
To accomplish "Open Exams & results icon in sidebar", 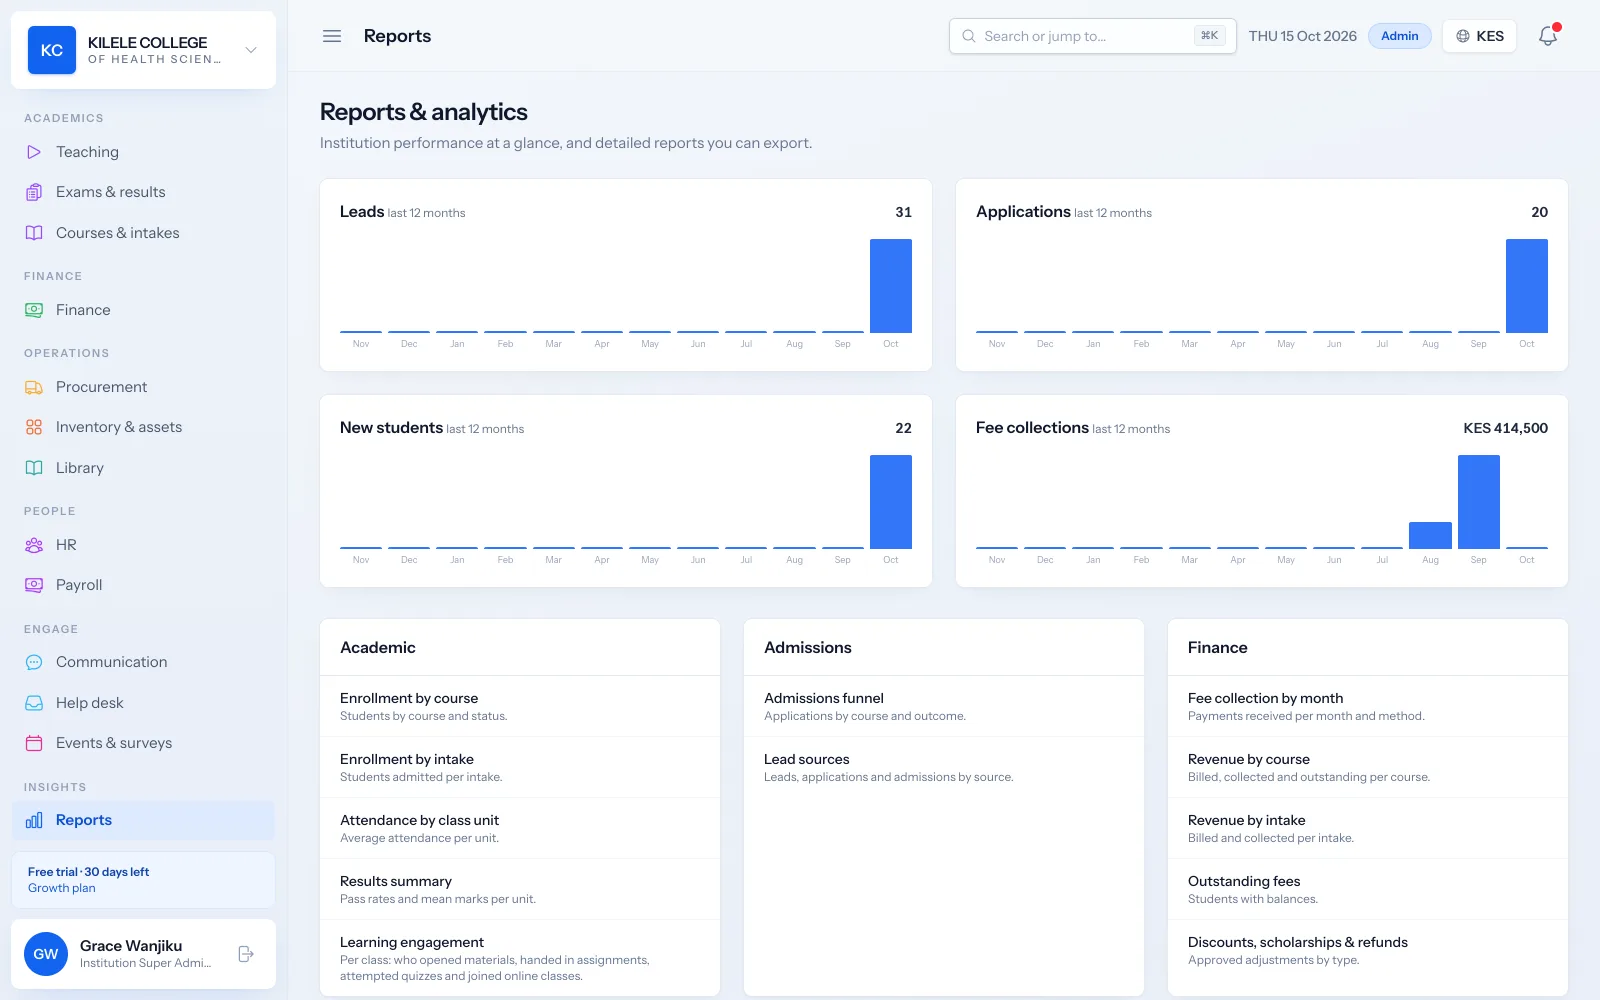I will (x=34, y=192).
